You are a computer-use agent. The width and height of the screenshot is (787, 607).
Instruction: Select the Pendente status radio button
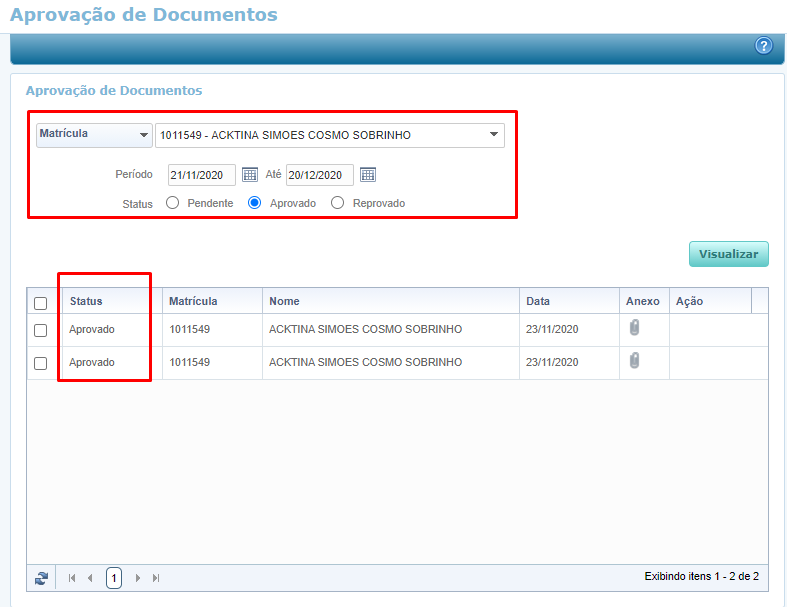(x=172, y=203)
